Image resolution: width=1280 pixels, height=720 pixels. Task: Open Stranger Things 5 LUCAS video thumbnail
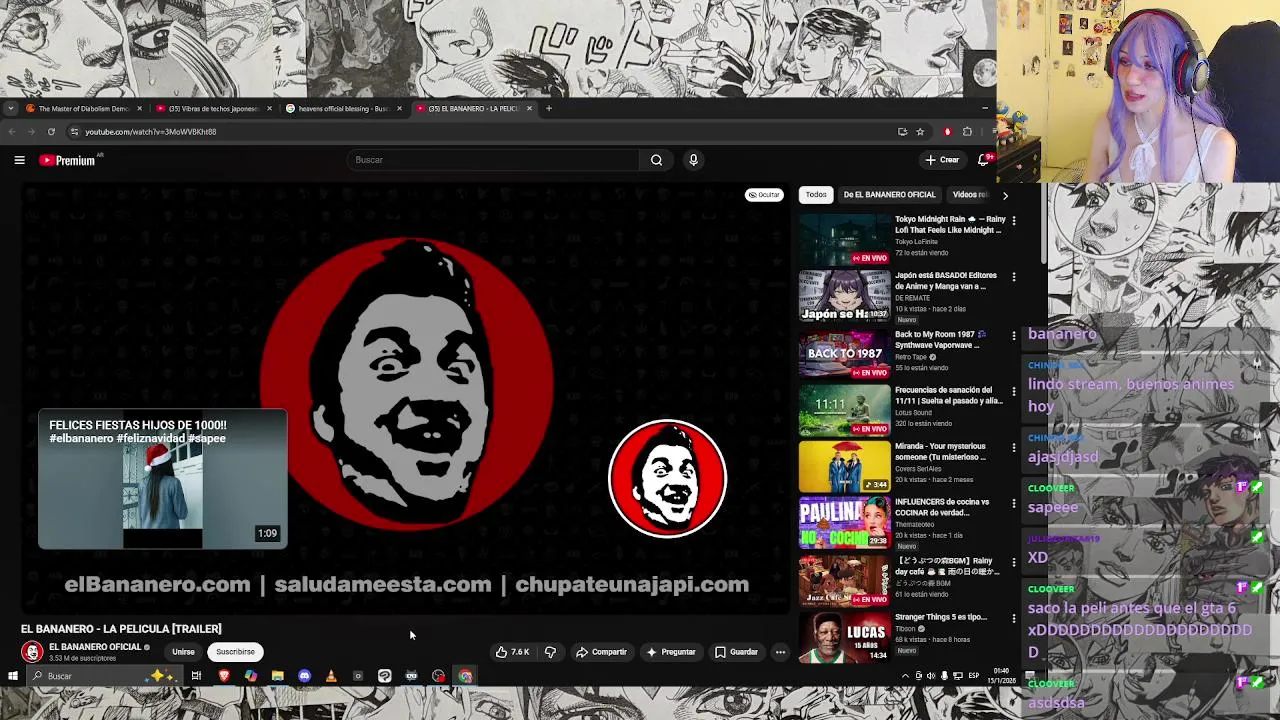coord(844,637)
